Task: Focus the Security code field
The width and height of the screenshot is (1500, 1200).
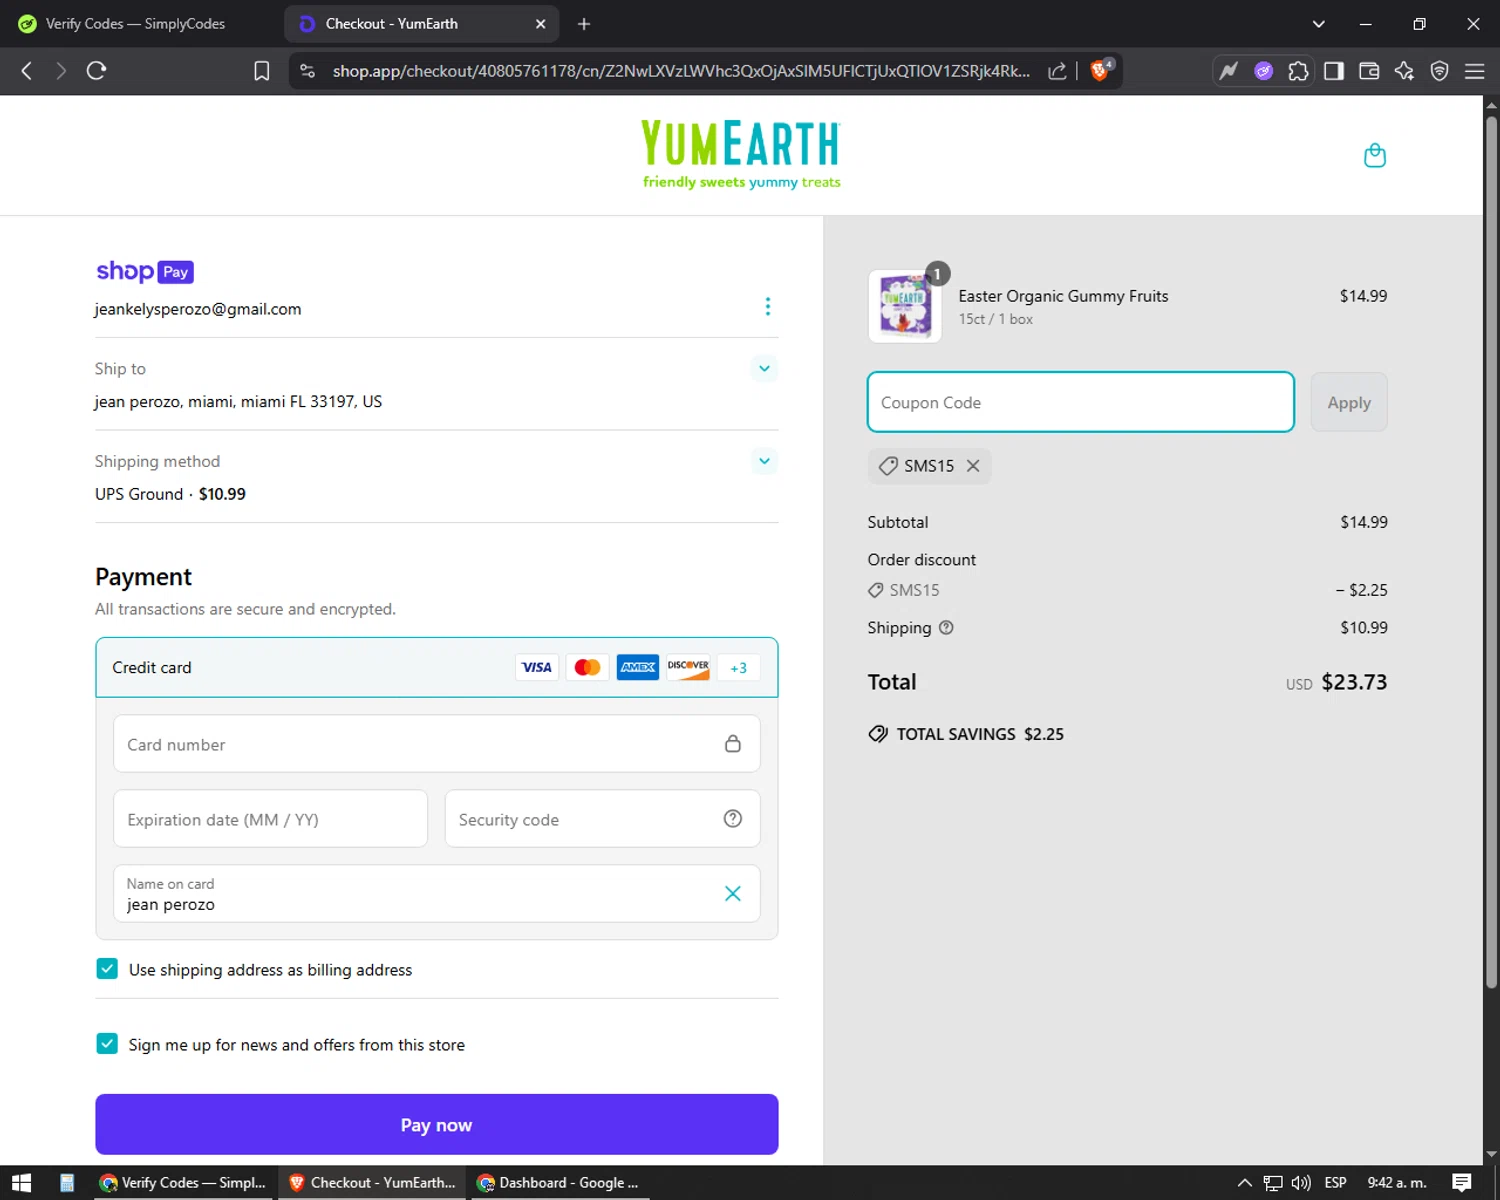Action: point(602,819)
